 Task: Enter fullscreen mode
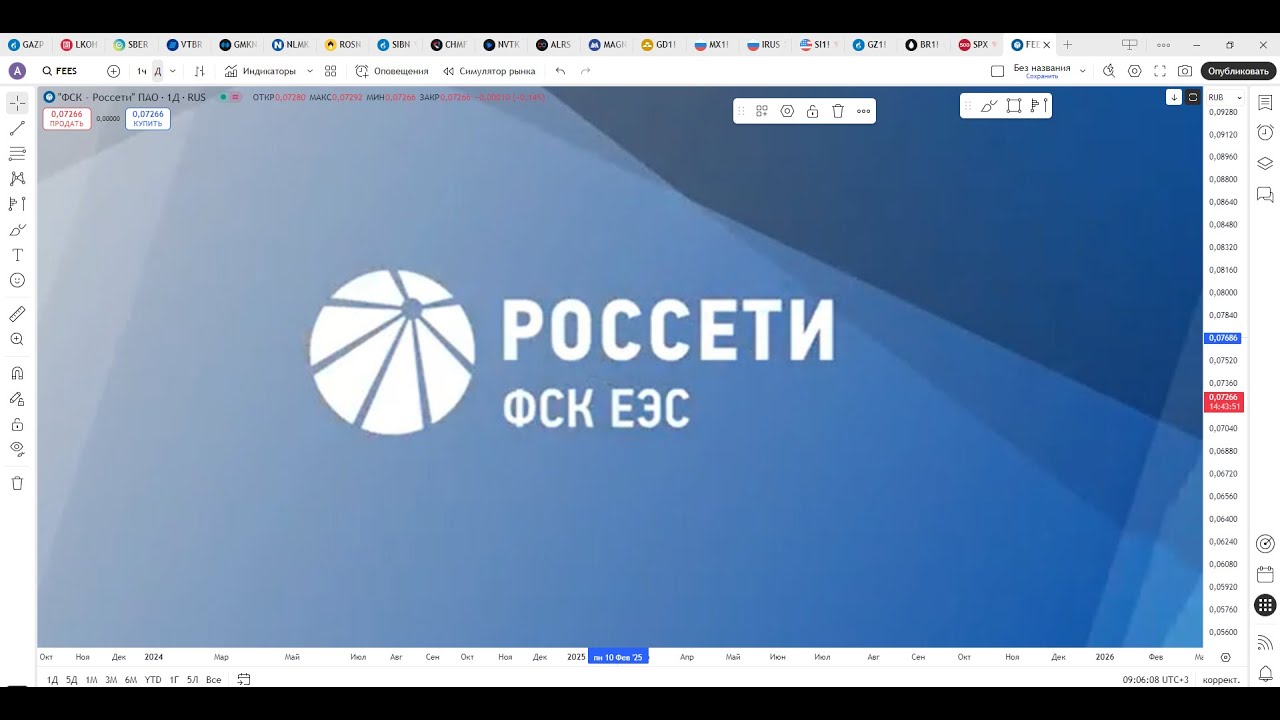[x=1160, y=71]
